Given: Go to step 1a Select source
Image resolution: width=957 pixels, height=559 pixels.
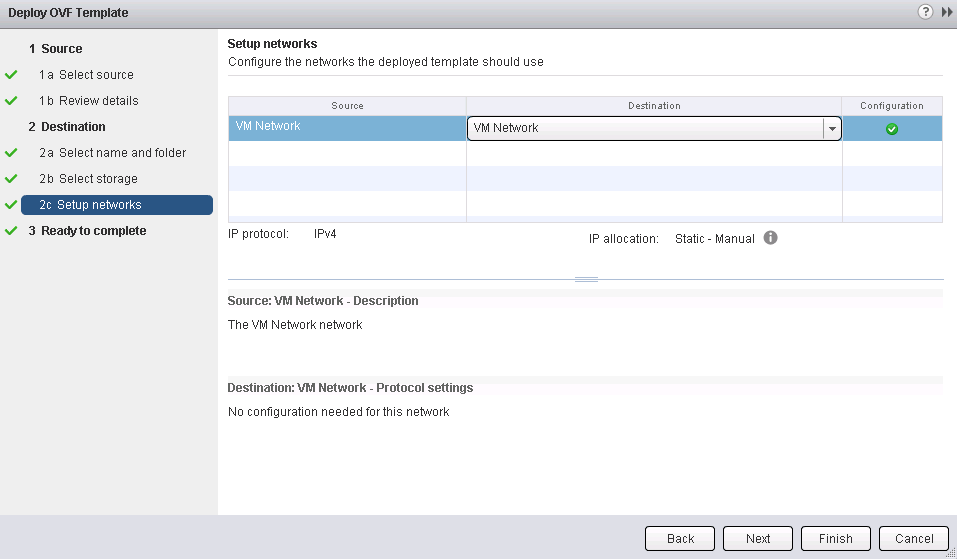Looking at the screenshot, I should [x=96, y=75].
